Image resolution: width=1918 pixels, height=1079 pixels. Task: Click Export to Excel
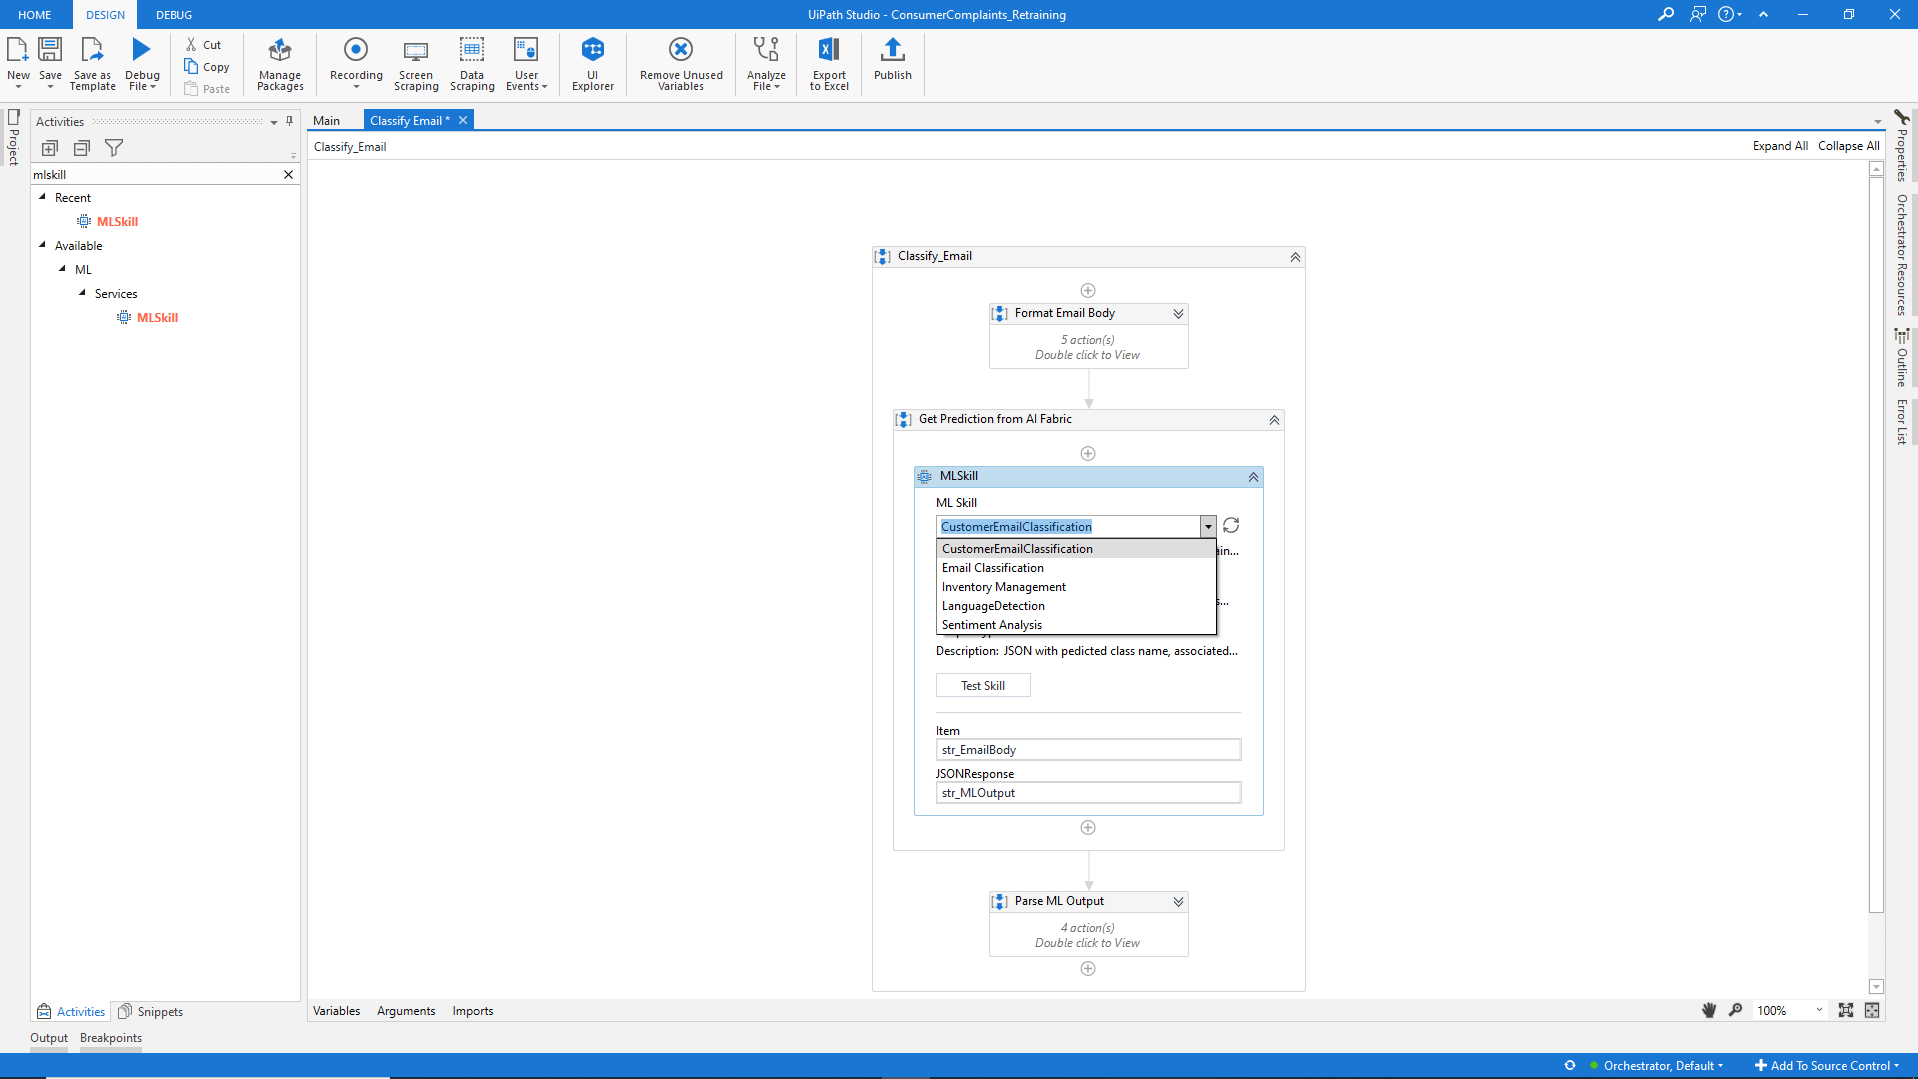tap(829, 64)
